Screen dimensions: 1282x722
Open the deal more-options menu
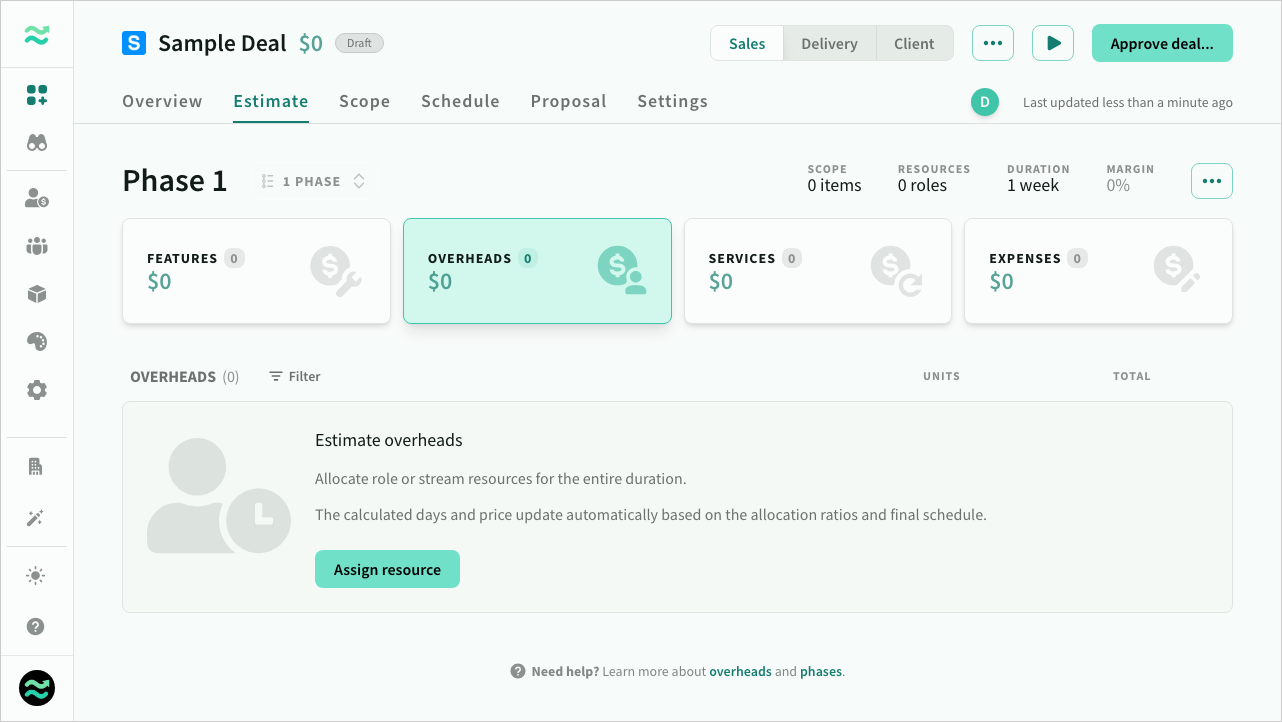coord(992,44)
